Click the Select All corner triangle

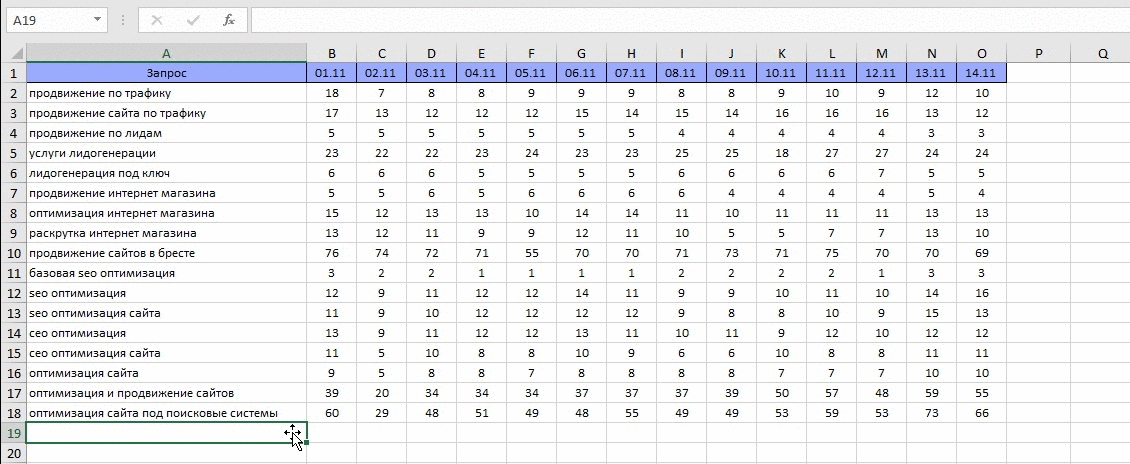[x=14, y=53]
